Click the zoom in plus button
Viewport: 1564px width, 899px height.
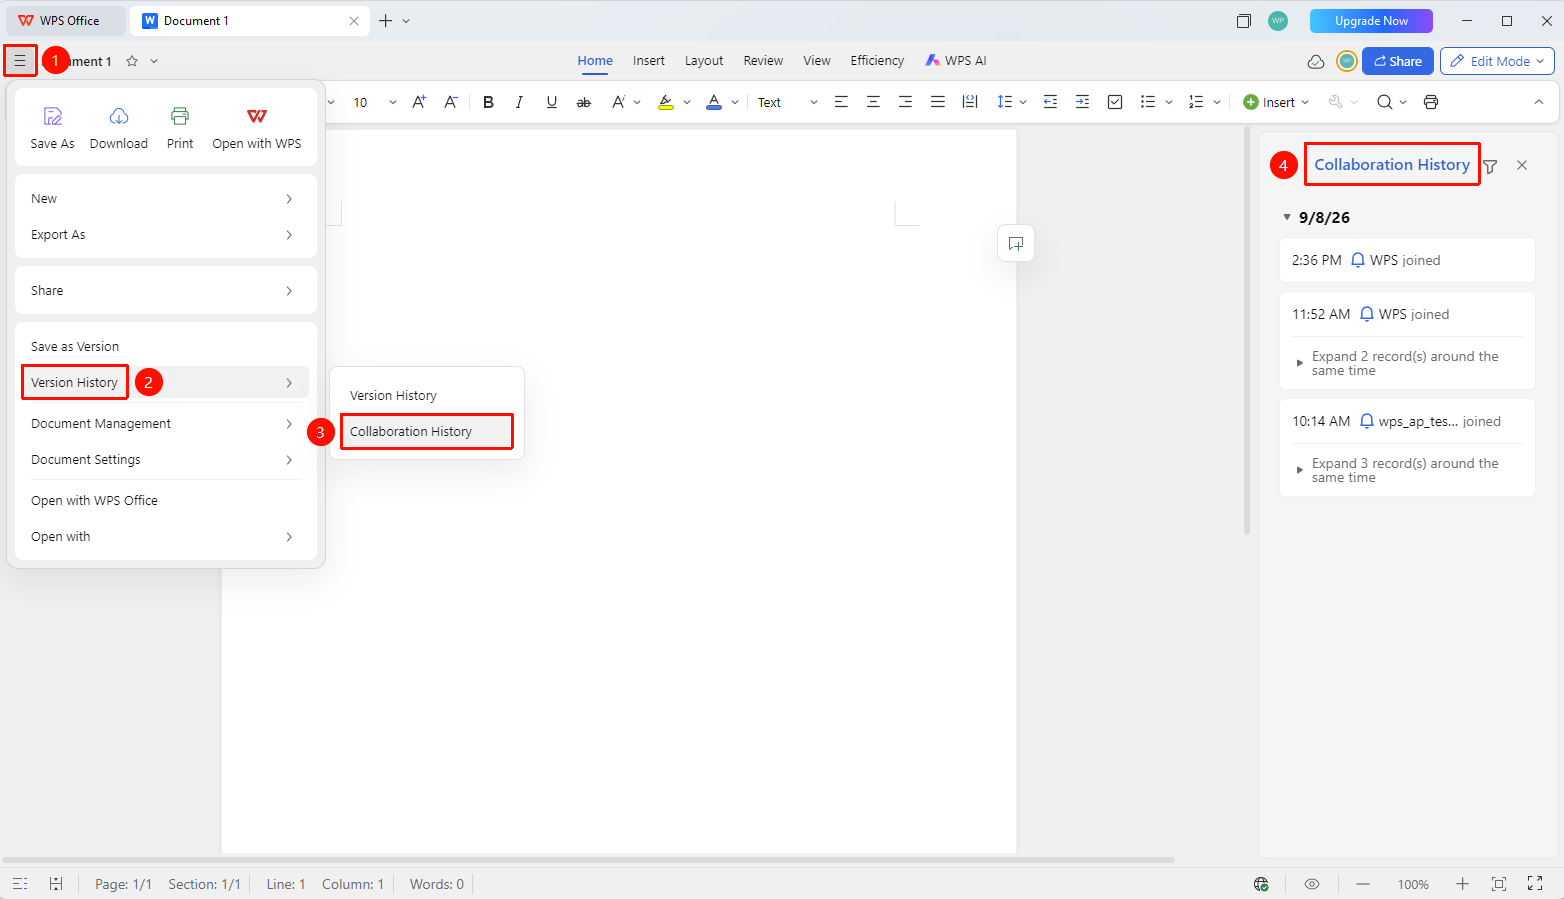(x=1462, y=884)
